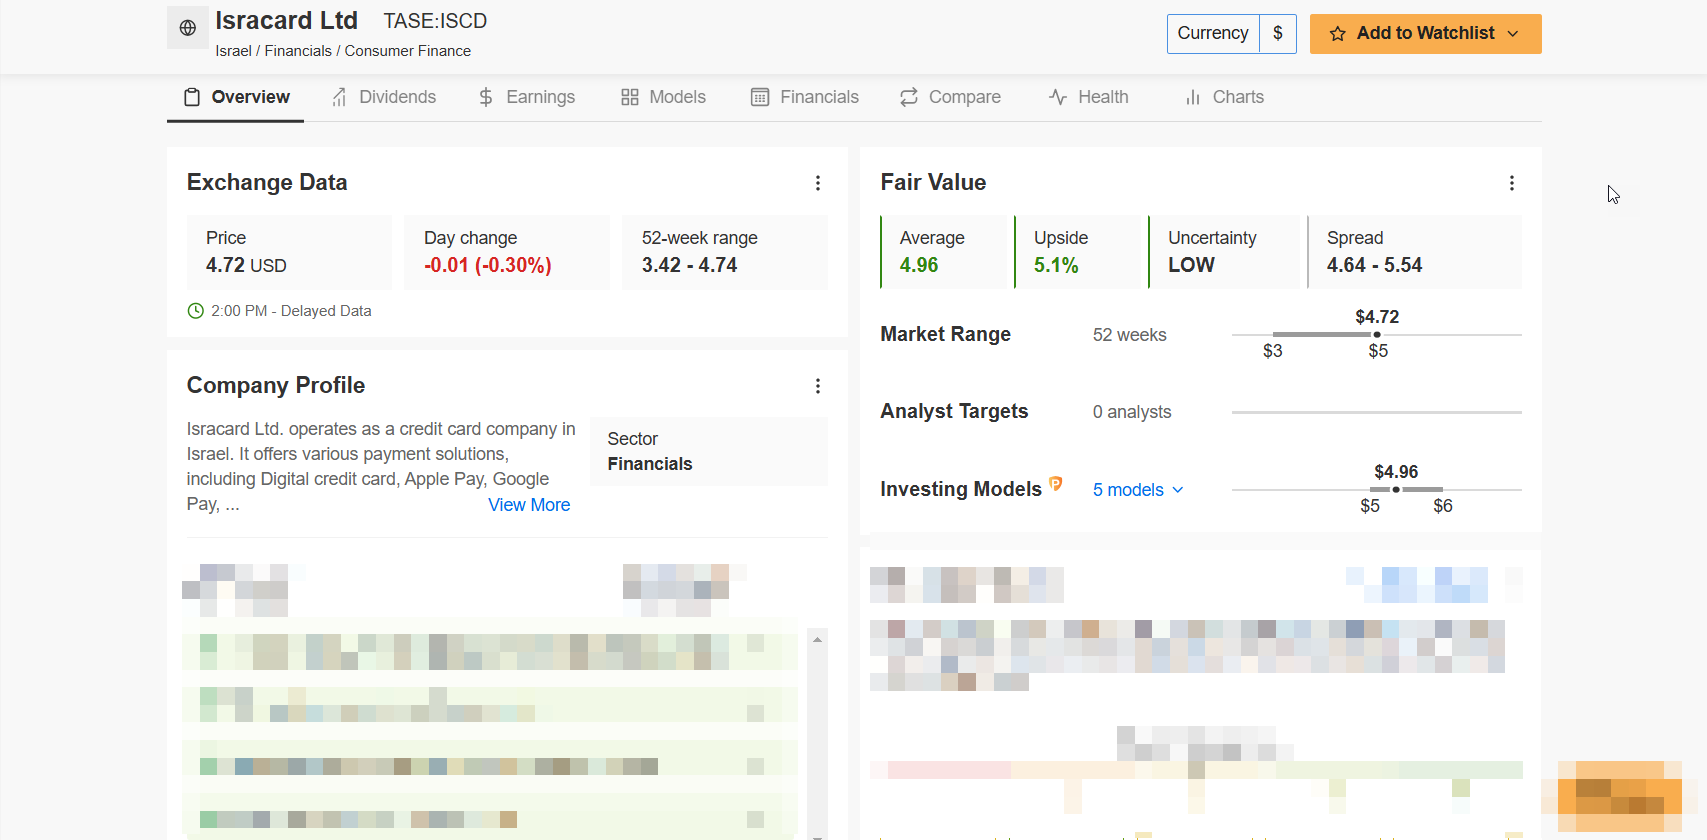Click the globe icon beside Isracard Ltd
Image resolution: width=1707 pixels, height=840 pixels.
click(x=187, y=28)
